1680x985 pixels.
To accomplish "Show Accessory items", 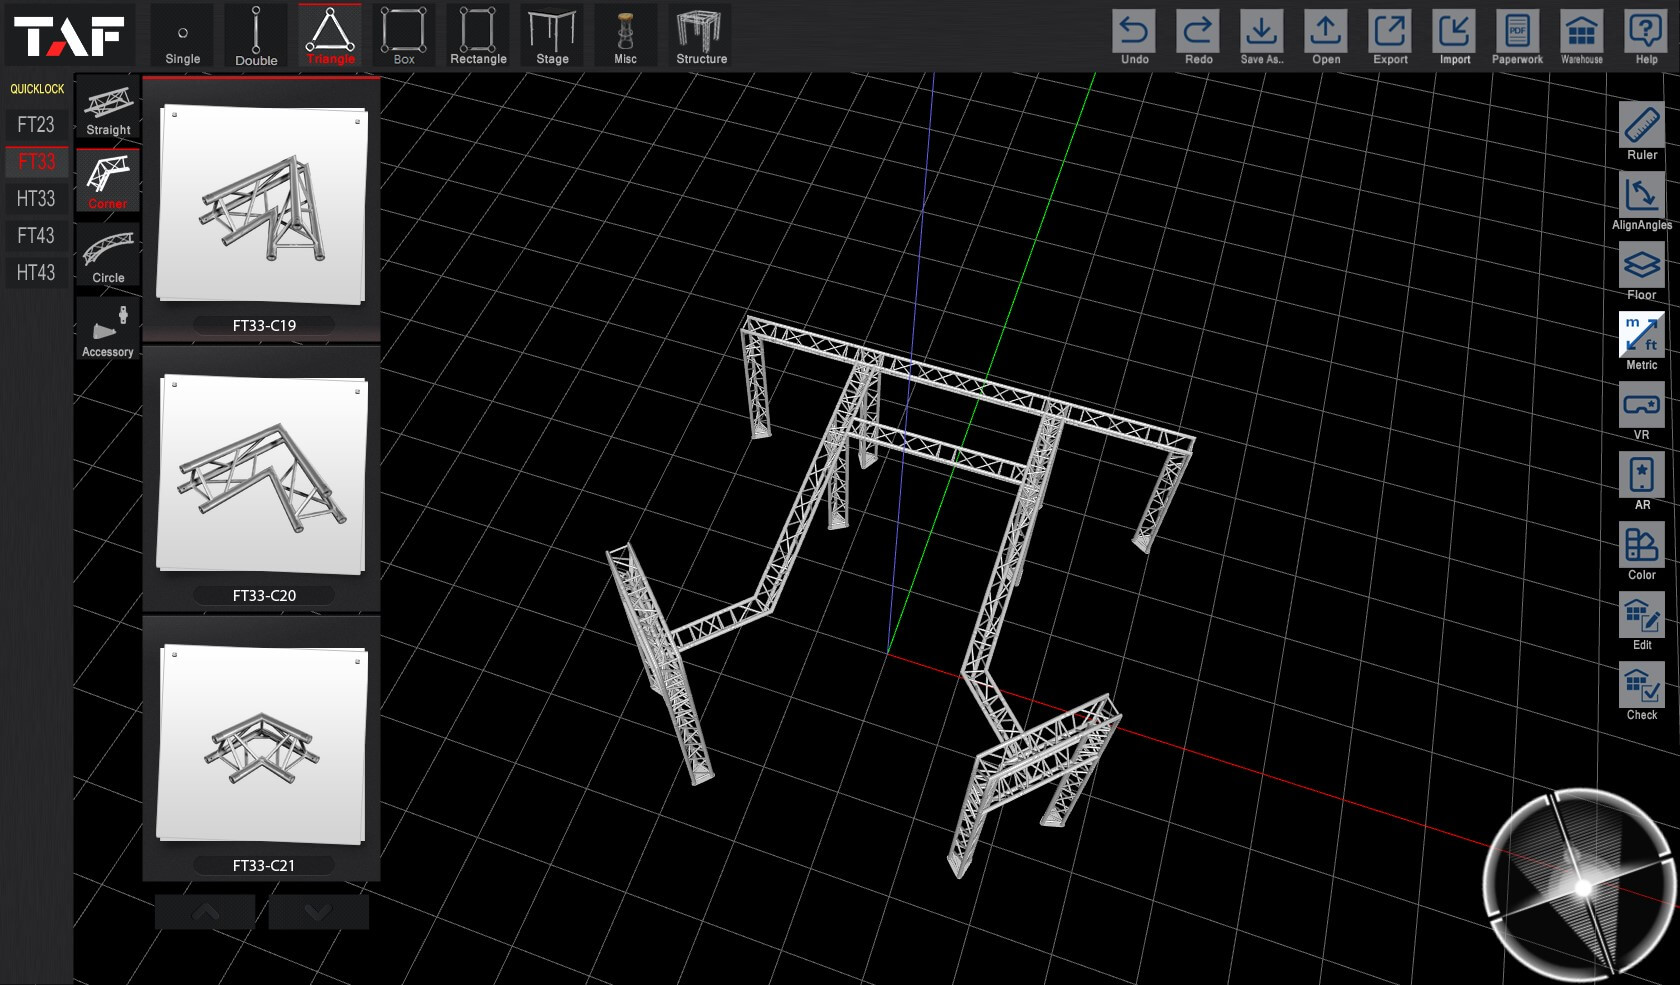I will [x=108, y=330].
